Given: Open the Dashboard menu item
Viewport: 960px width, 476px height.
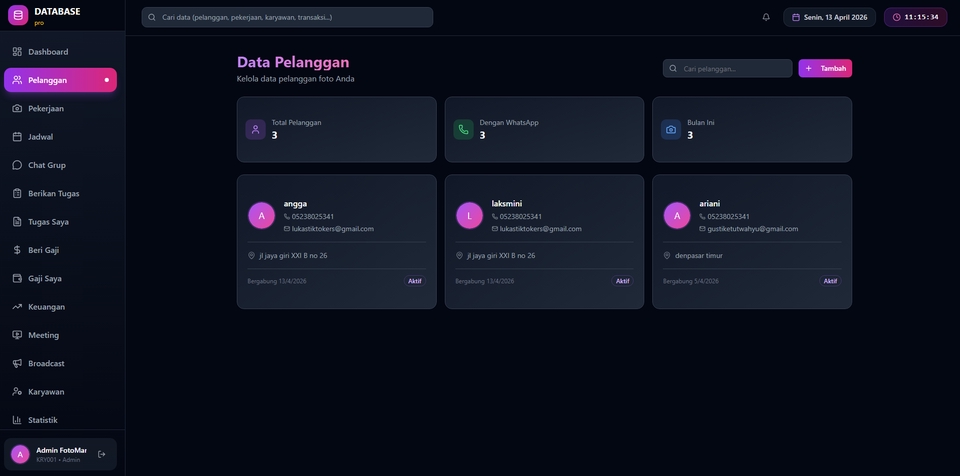Looking at the screenshot, I should [60, 52].
